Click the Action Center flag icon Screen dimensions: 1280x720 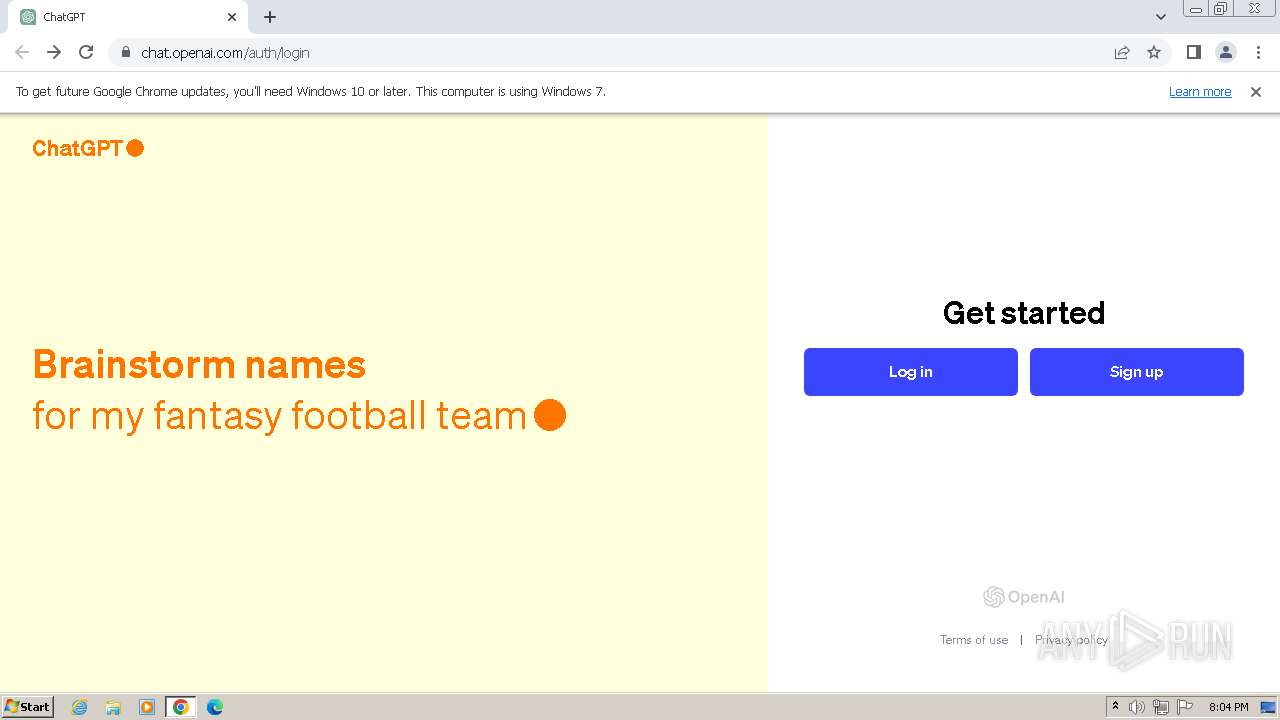[x=1185, y=707]
